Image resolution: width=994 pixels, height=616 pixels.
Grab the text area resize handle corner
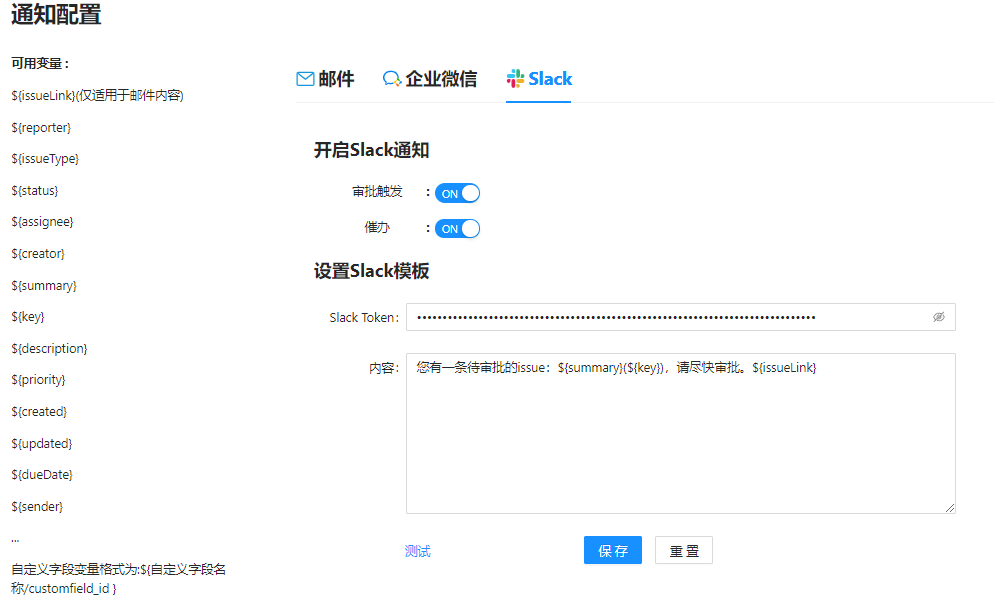click(x=950, y=508)
